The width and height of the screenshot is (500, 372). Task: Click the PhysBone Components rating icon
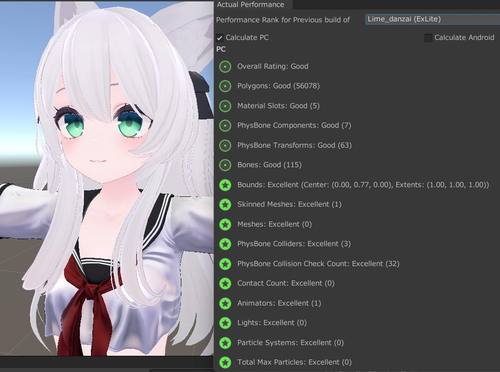[225, 126]
